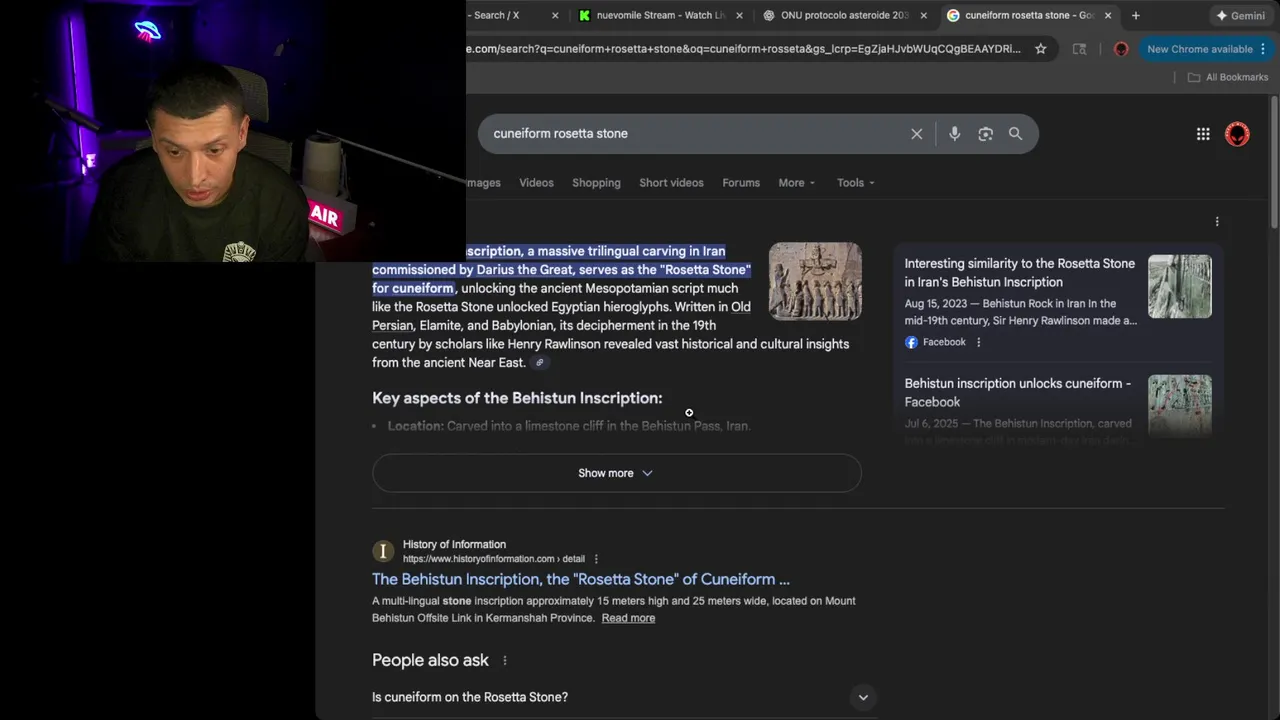Click the 'People also ask' heading

(x=430, y=660)
